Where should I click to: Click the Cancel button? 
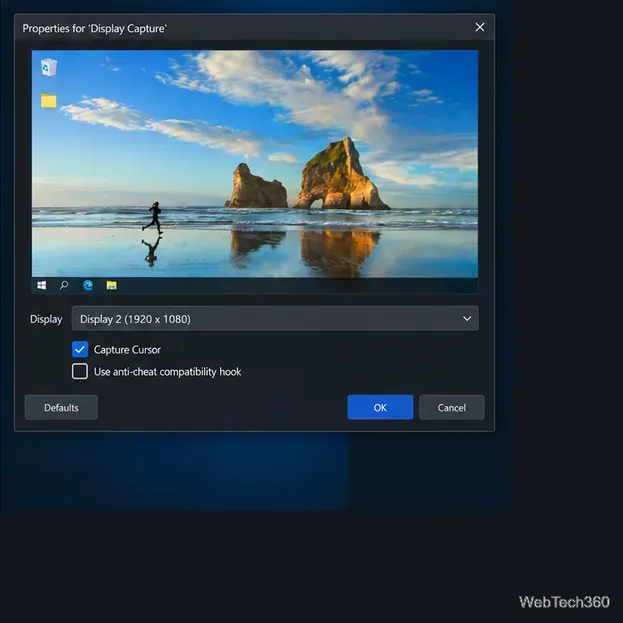tap(452, 407)
